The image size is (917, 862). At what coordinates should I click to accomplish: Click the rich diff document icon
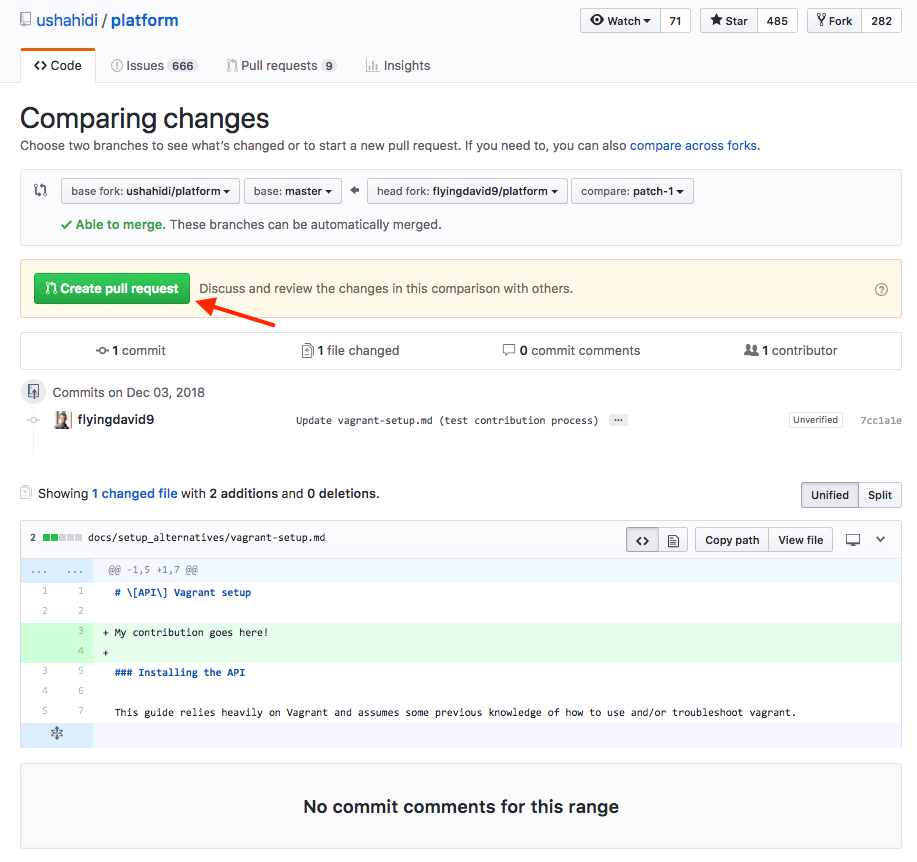673,540
